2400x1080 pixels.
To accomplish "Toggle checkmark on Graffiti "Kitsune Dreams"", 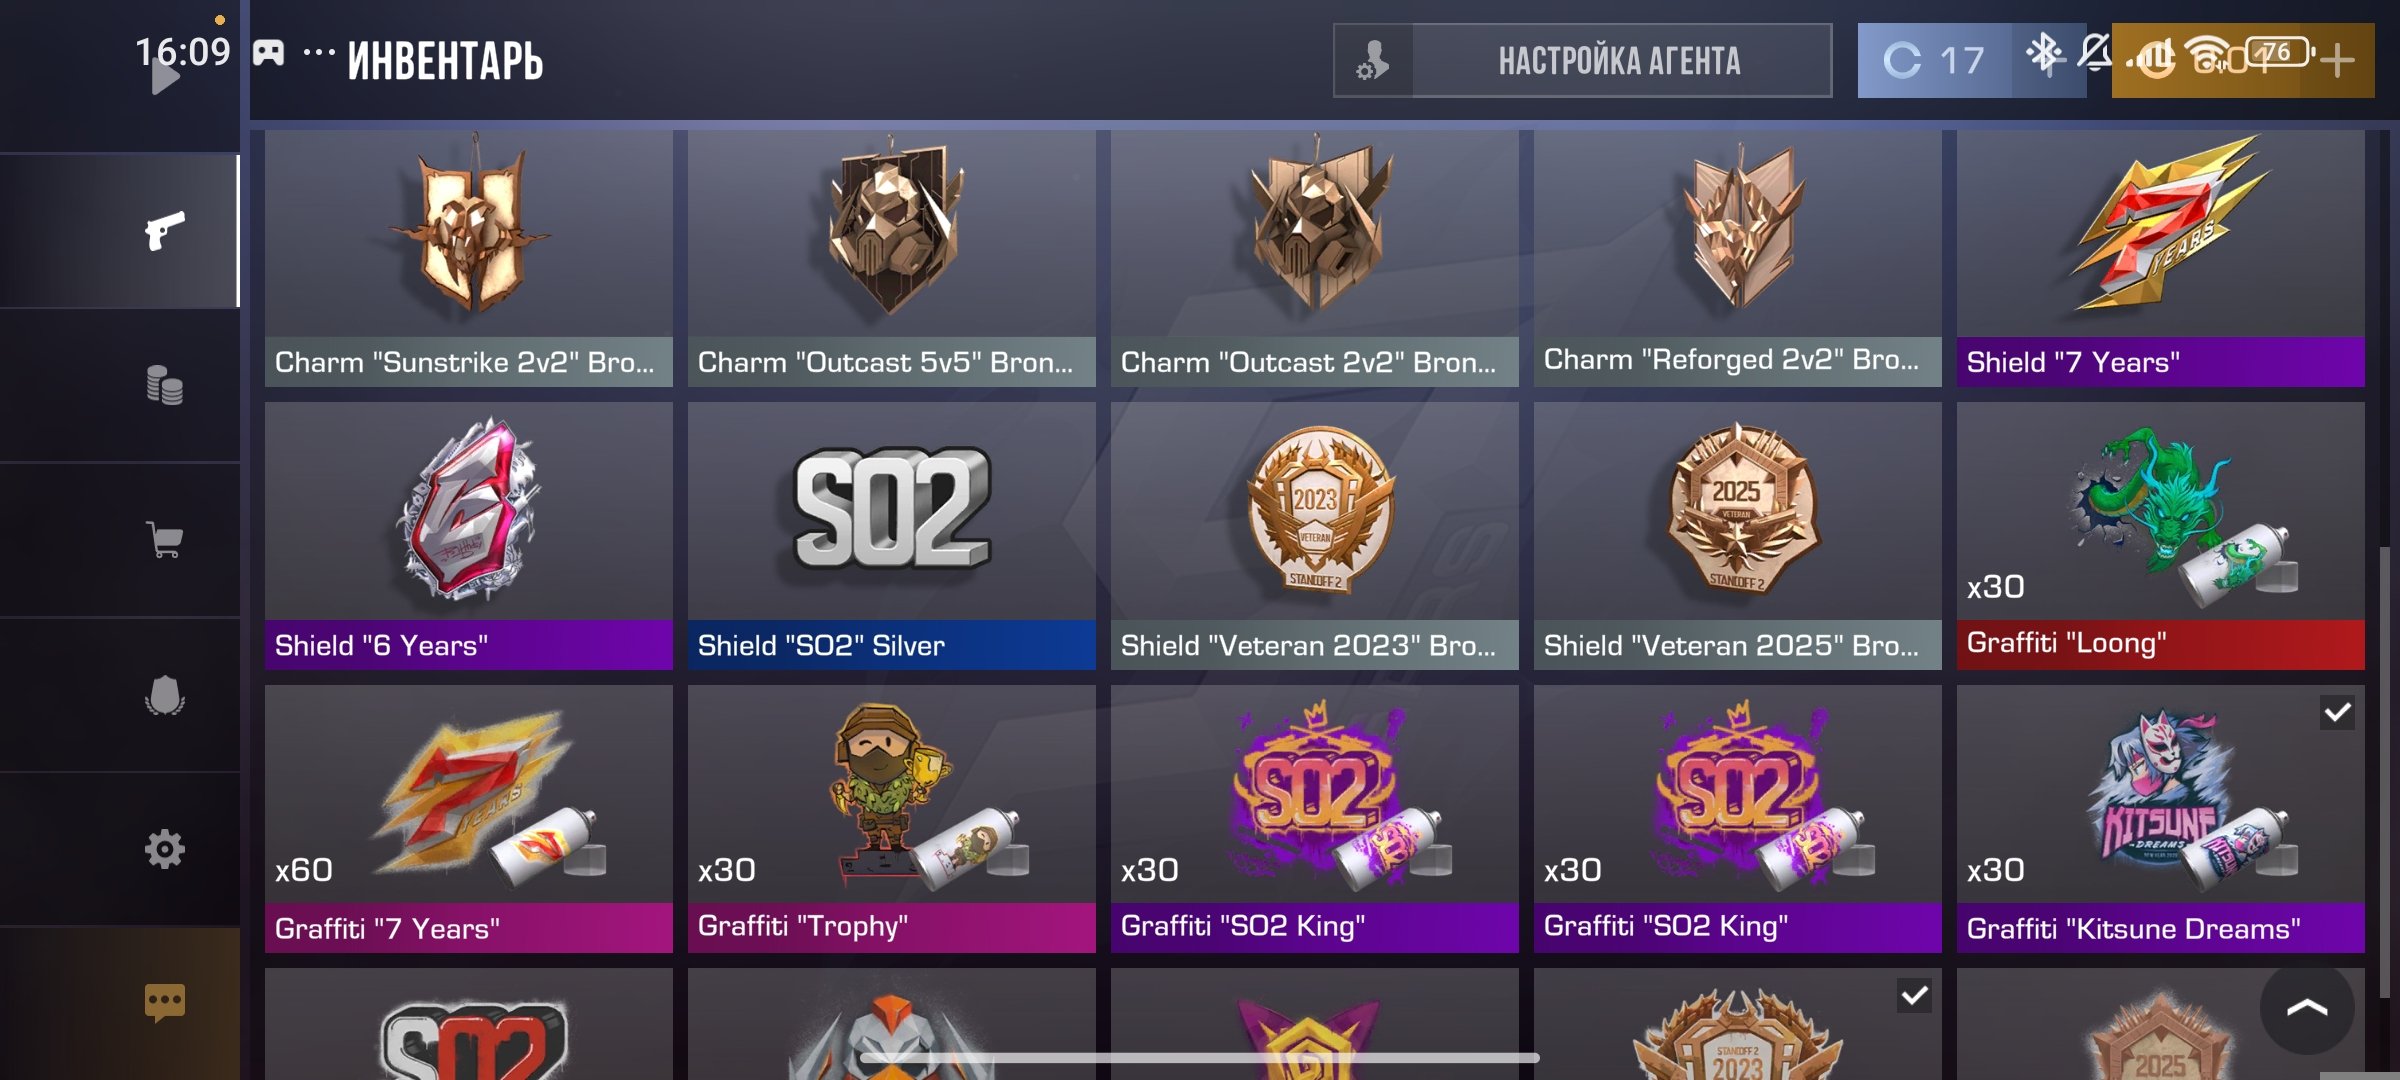I will click(x=2337, y=712).
